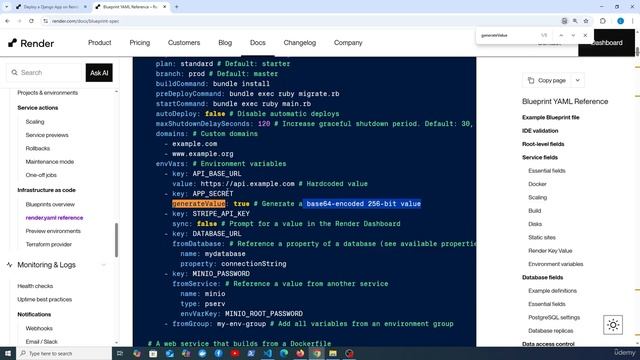This screenshot has height=360, width=640.
Task: Reload the page
Action: coord(31,21)
